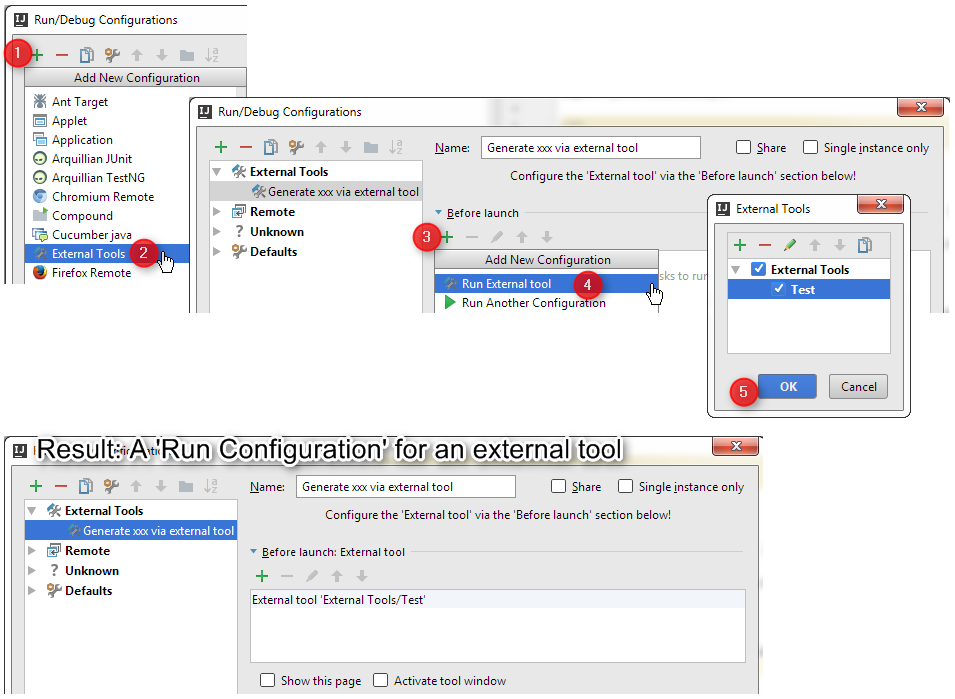
Task: Copy configuration in bottom result dialog toolbar
Action: tap(86, 486)
